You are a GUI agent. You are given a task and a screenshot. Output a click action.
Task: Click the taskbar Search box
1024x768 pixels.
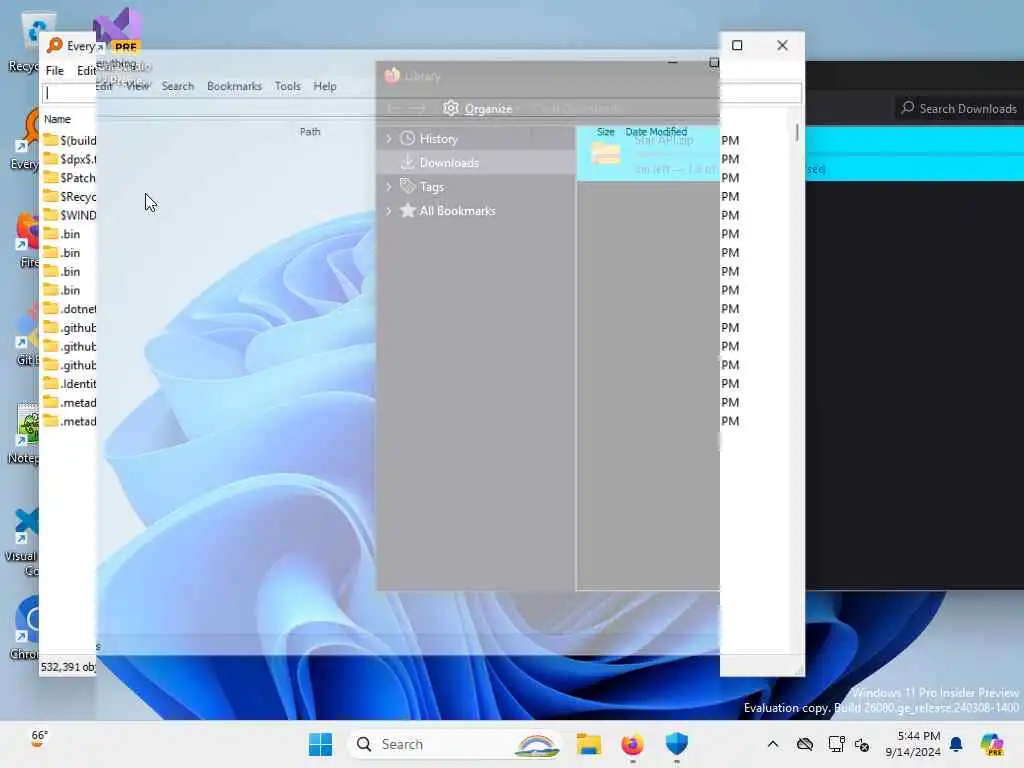pyautogui.click(x=456, y=744)
